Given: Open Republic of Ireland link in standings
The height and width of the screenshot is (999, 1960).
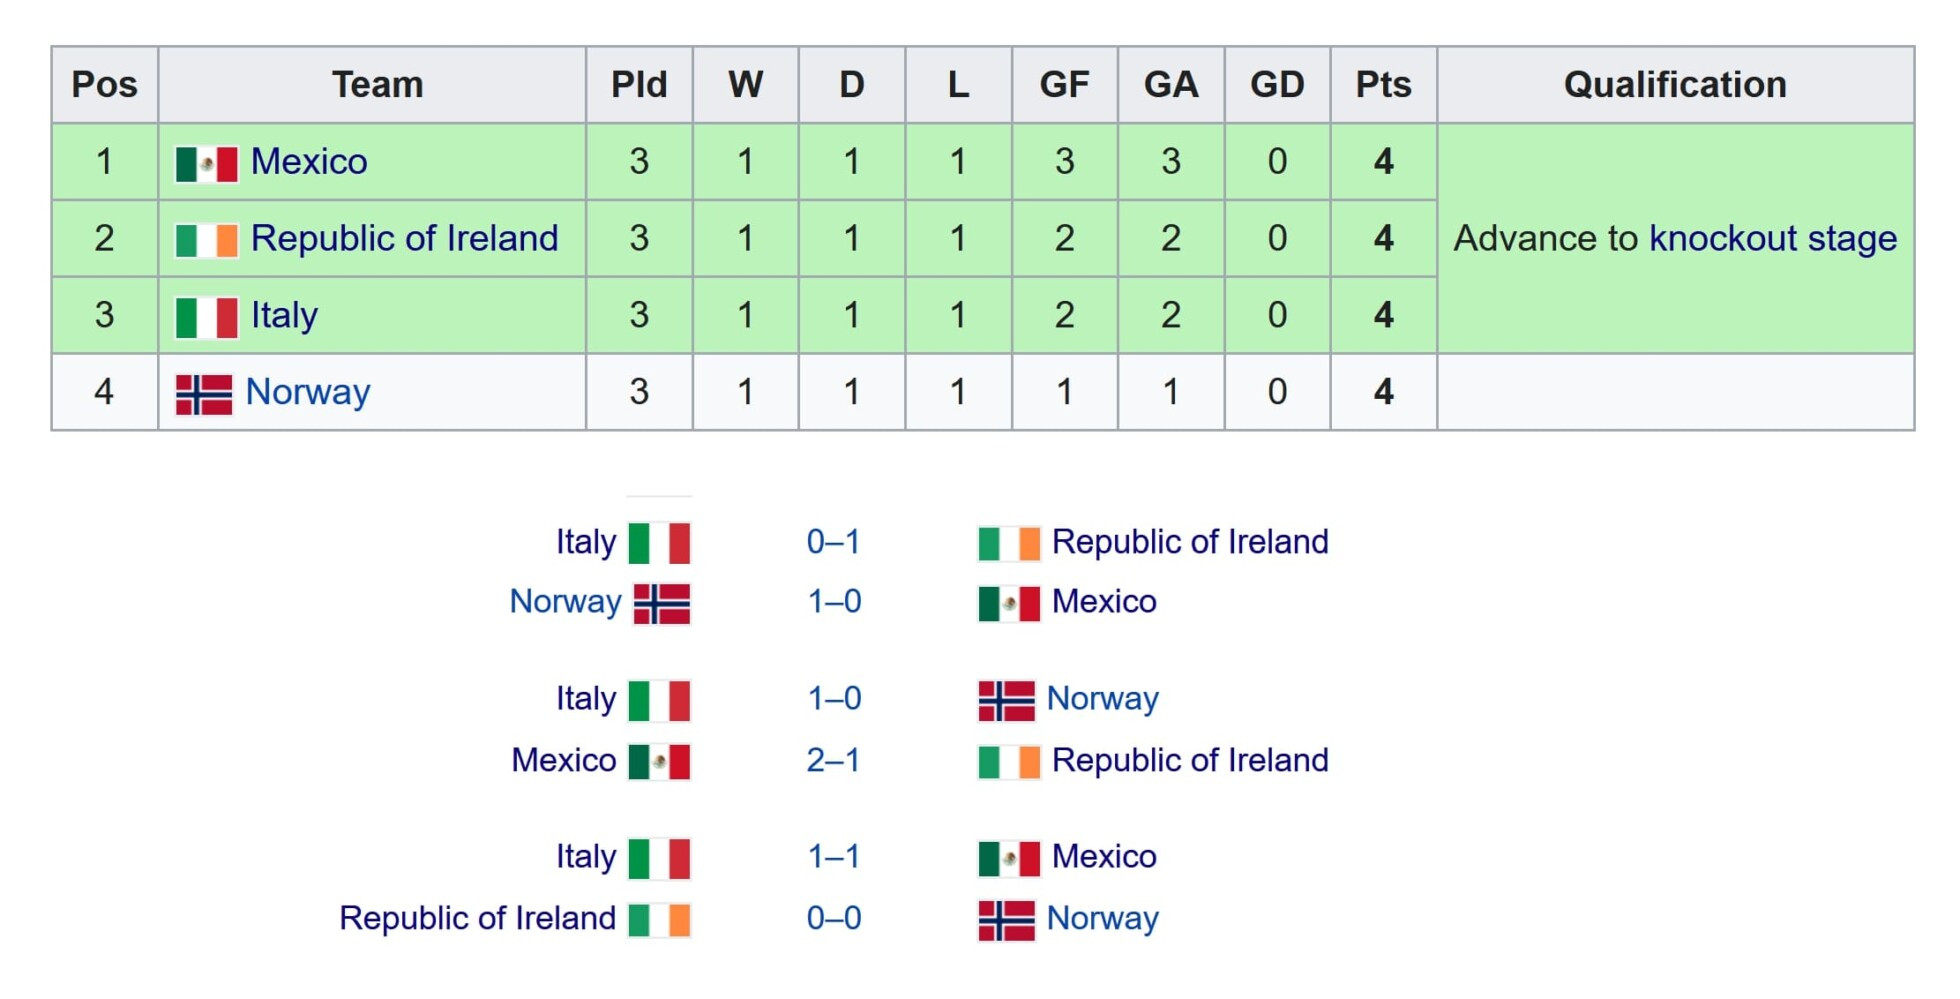Looking at the screenshot, I should tap(404, 239).
